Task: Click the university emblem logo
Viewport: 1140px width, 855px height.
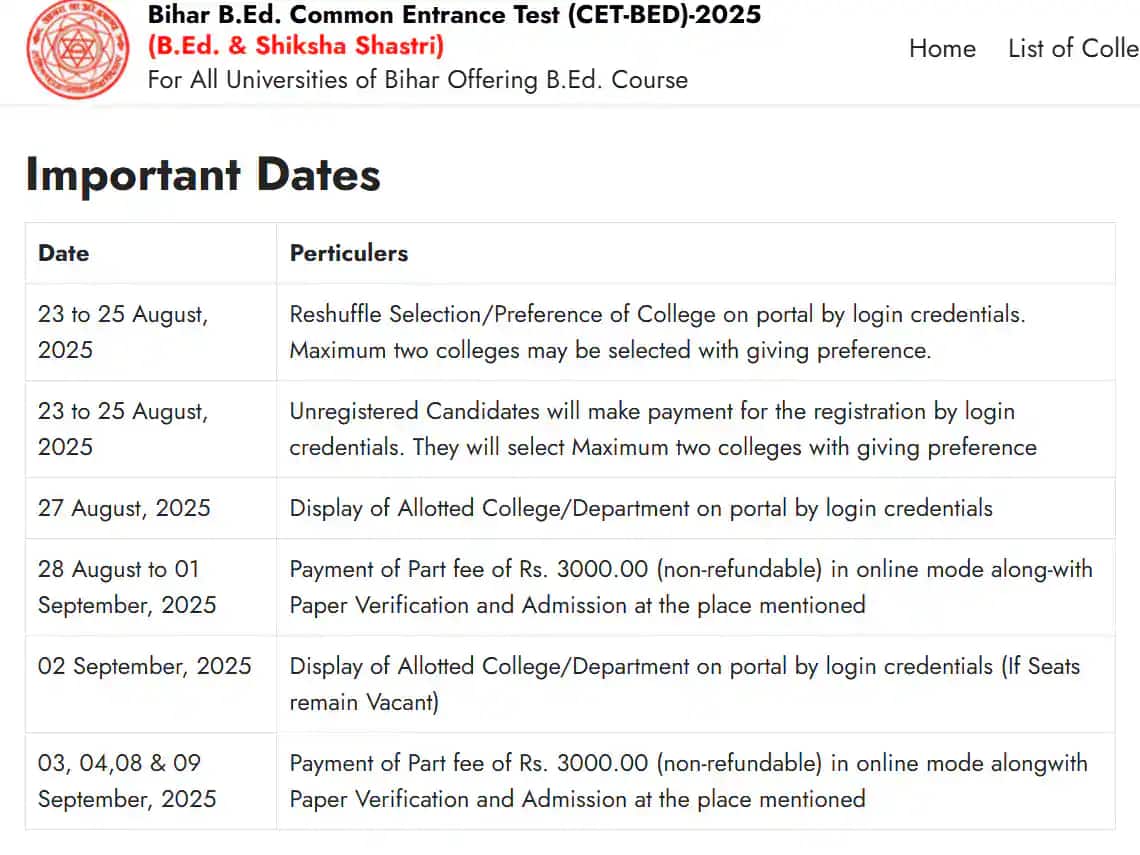Action: point(78,49)
